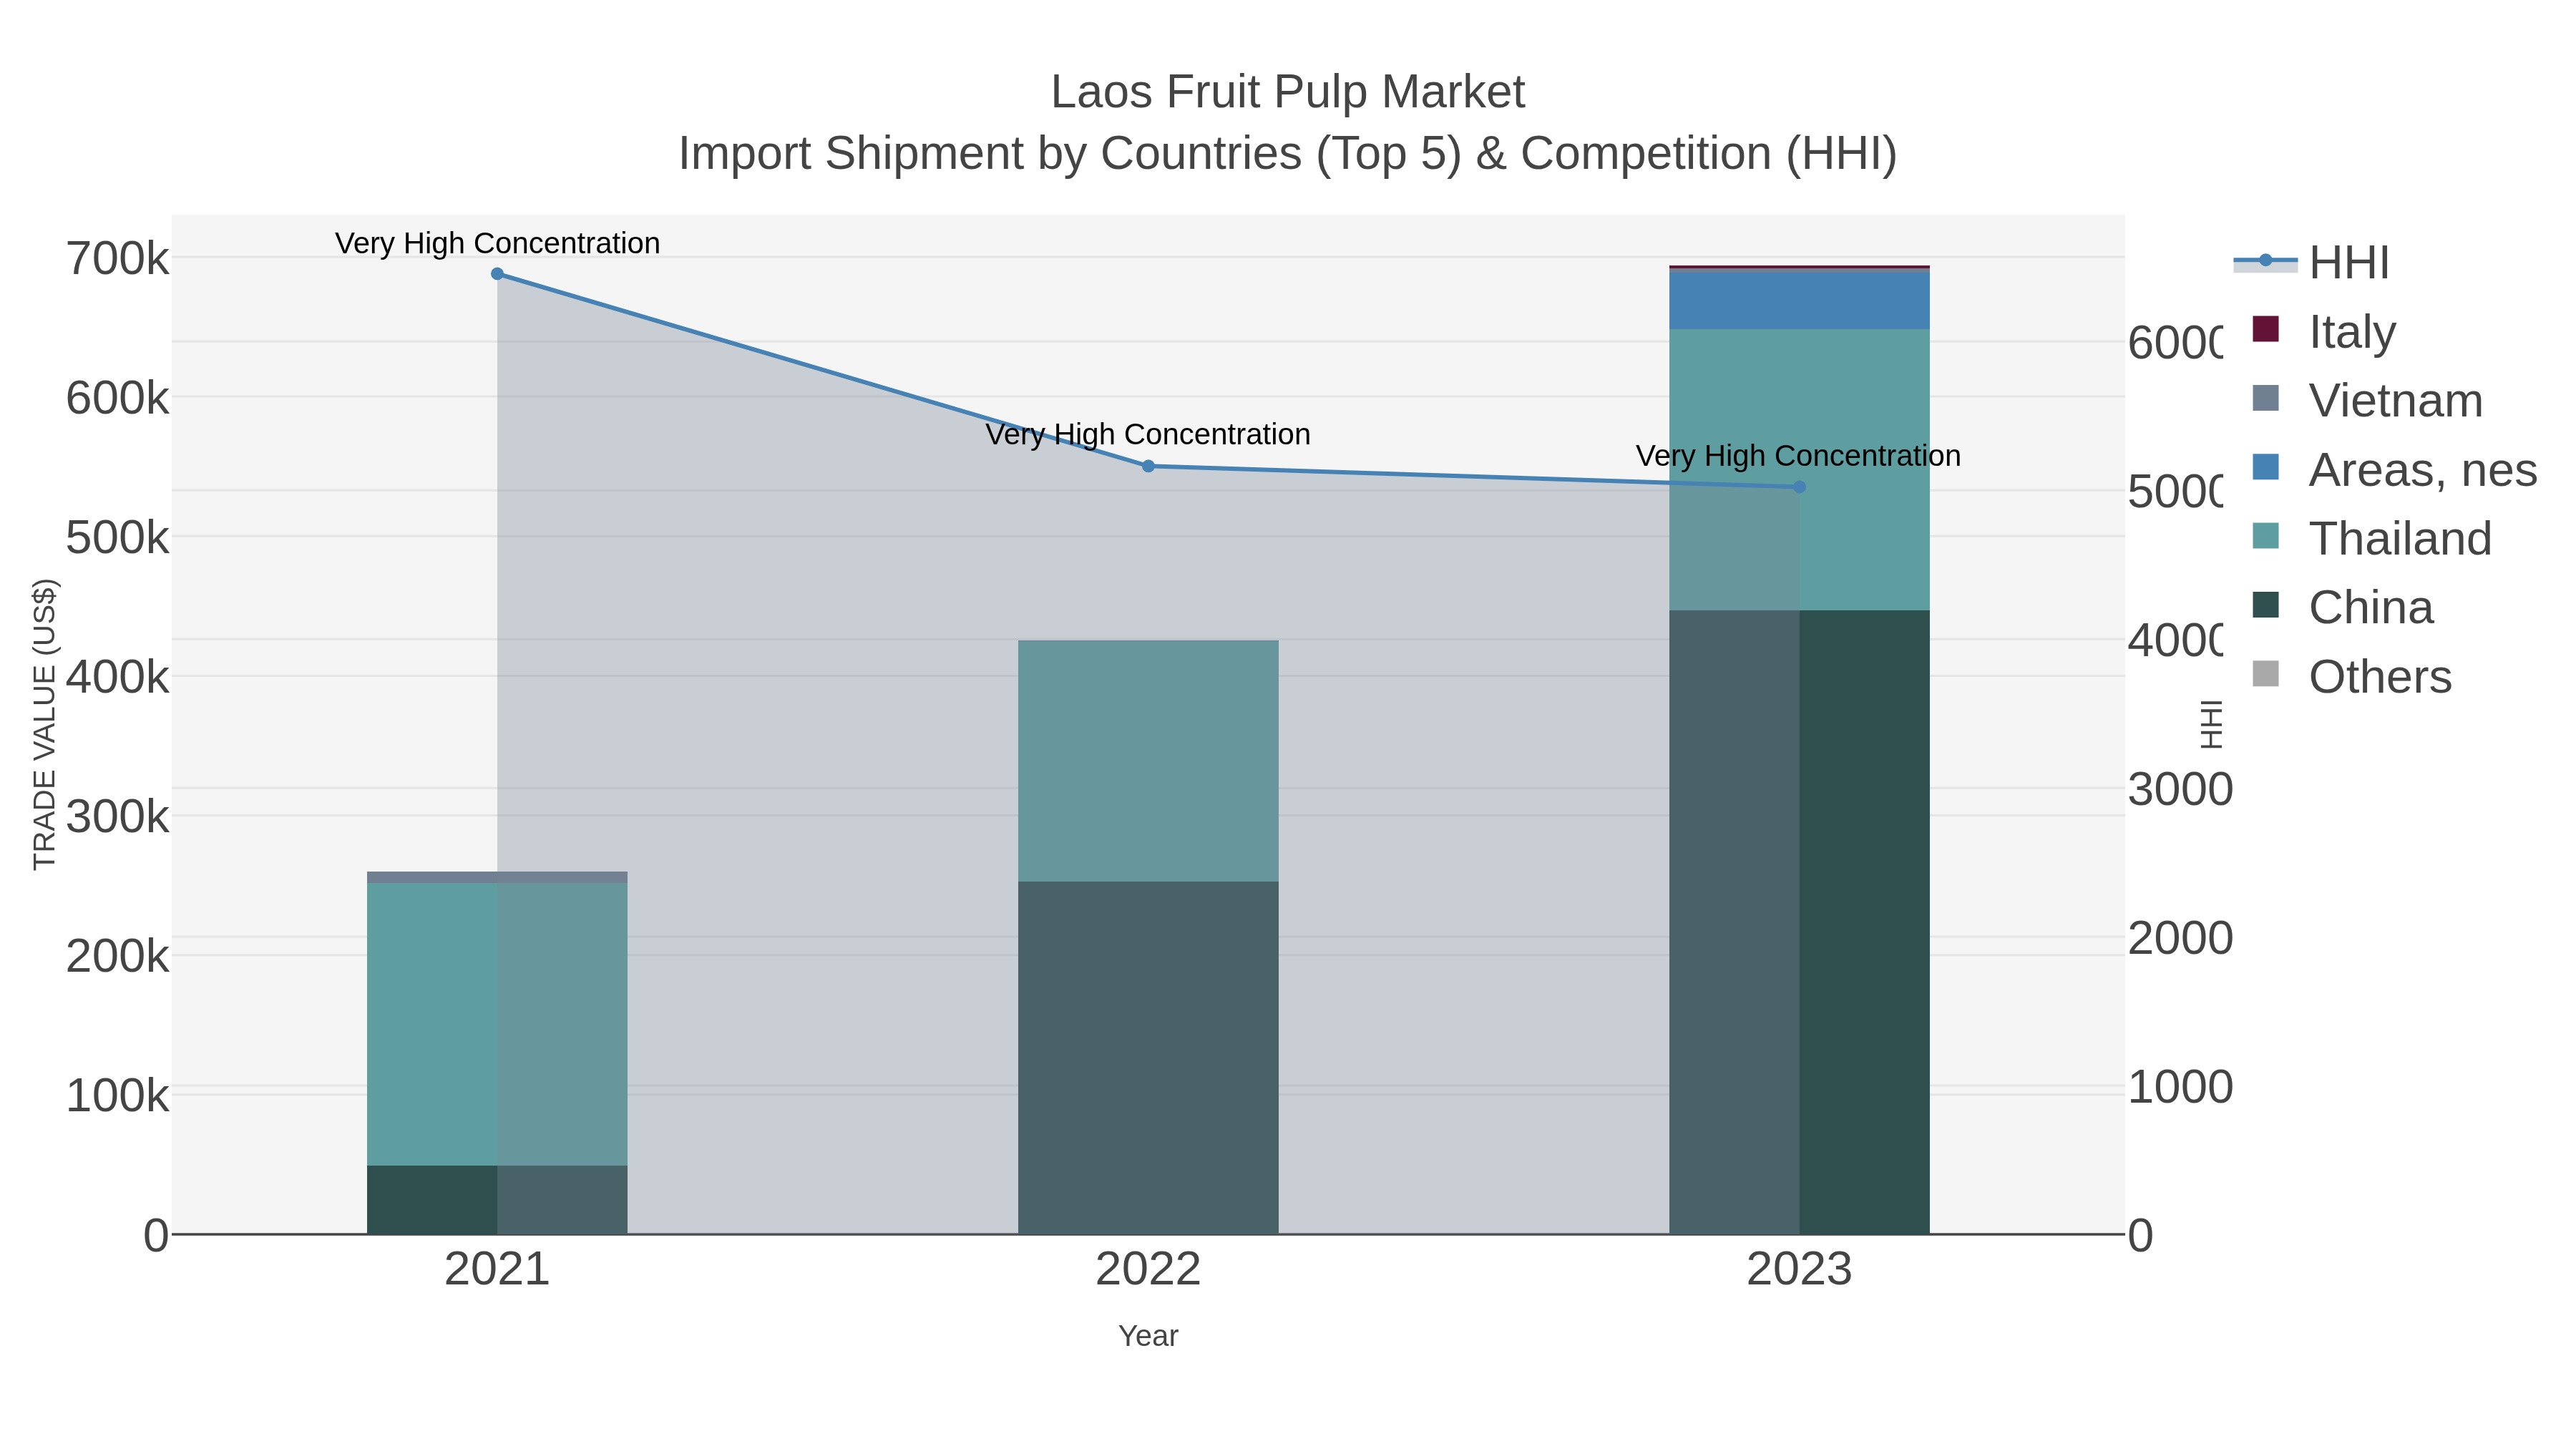Click the 100k y-axis tick label
The image size is (2576, 1449).
117,1096
